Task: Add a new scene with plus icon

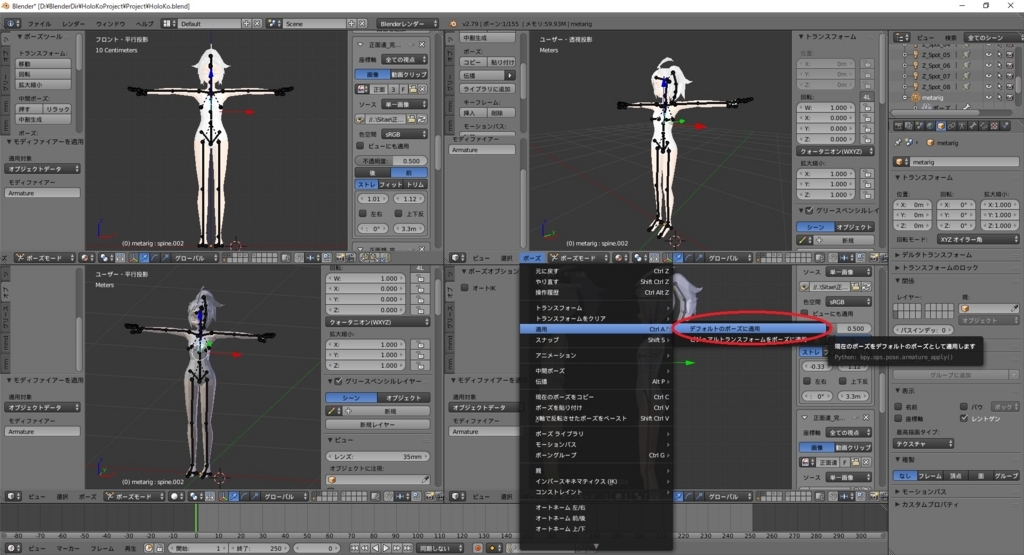Action: (351, 24)
